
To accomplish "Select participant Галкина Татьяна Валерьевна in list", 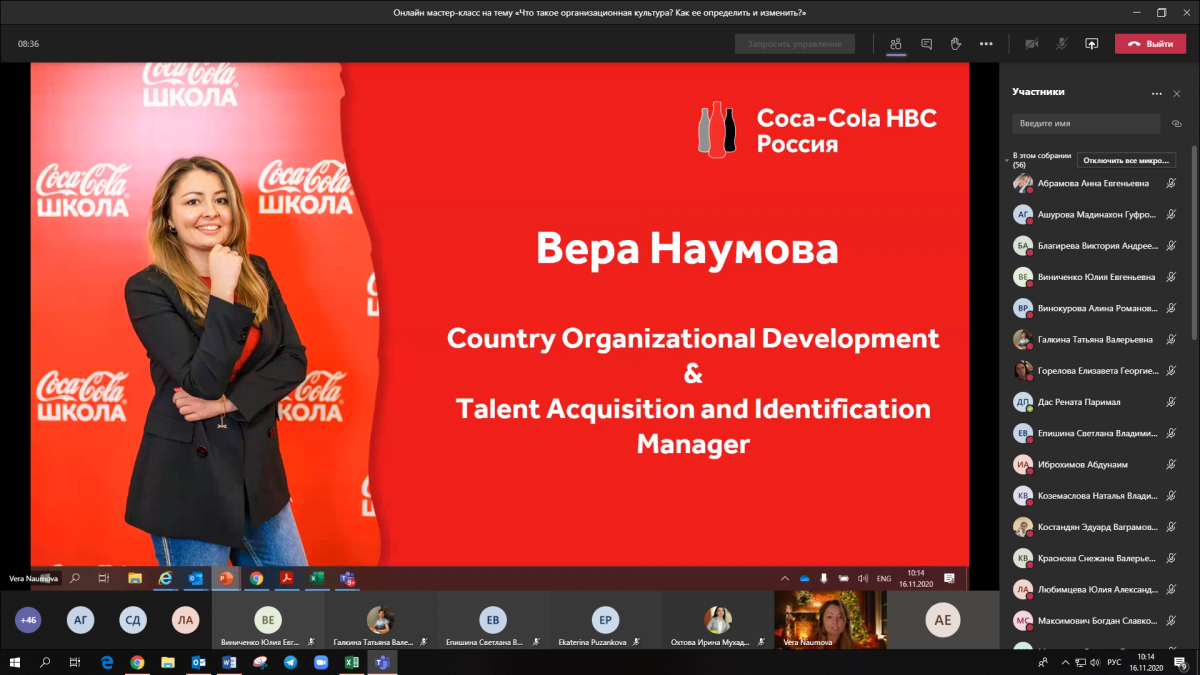I will point(1095,339).
